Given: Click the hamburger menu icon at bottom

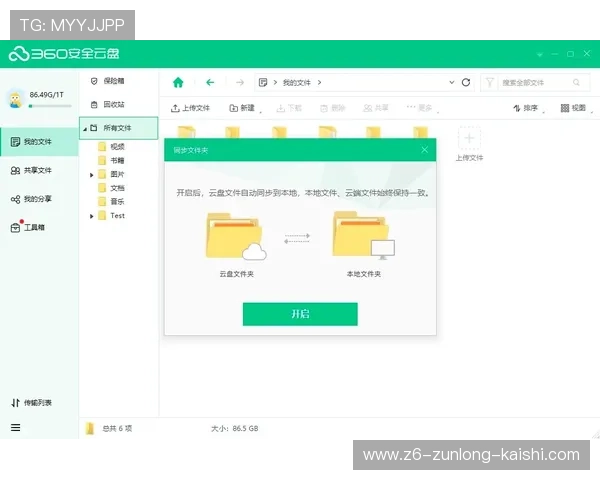Looking at the screenshot, I should click(15, 428).
